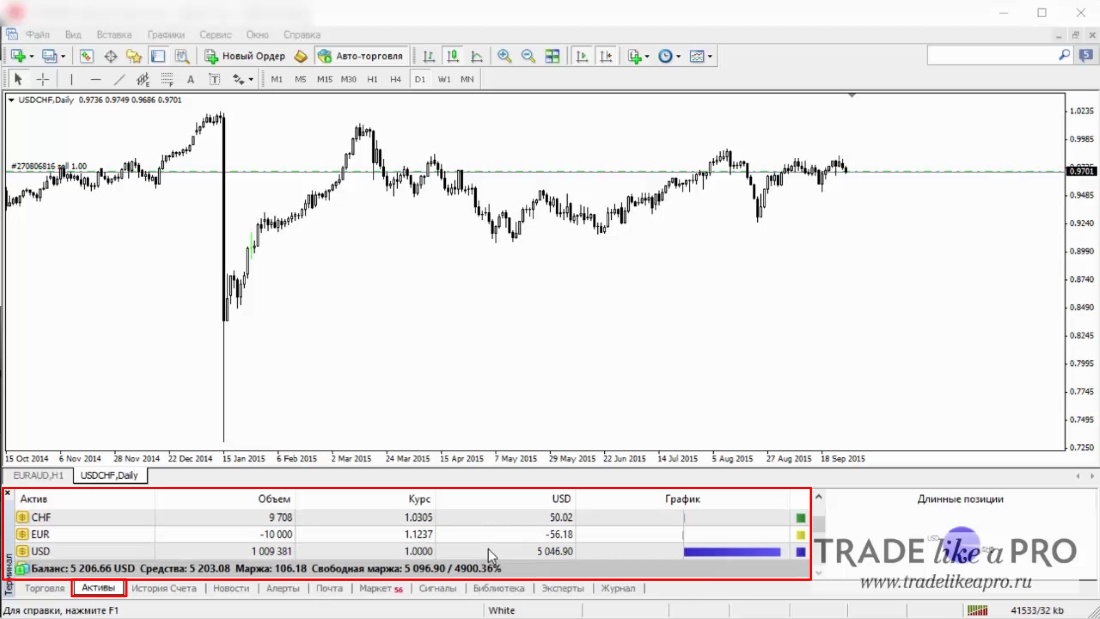Toggle the Terminal panel icon
This screenshot has width=1100, height=619.
coord(158,56)
